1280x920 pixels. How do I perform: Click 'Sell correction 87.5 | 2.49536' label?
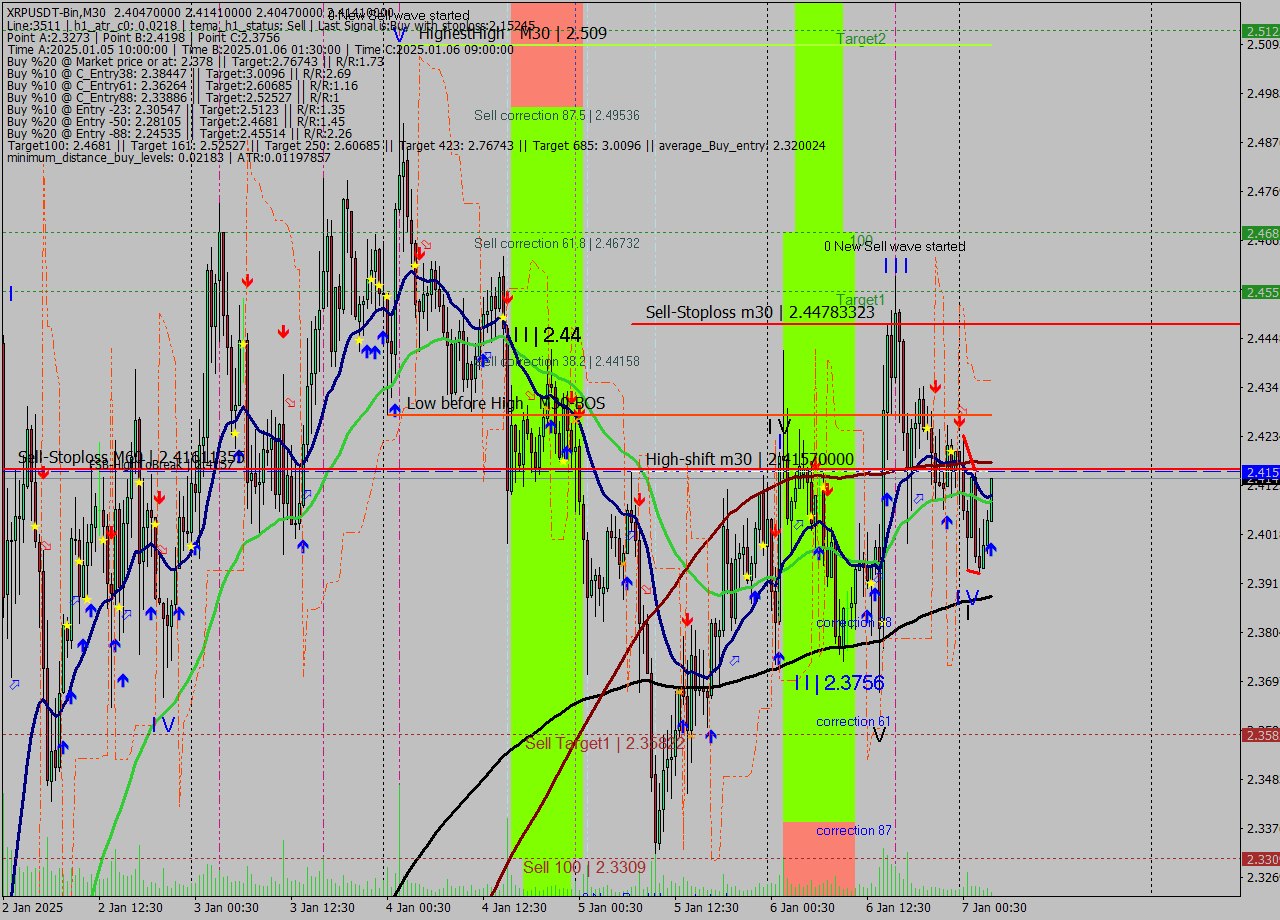pos(557,116)
